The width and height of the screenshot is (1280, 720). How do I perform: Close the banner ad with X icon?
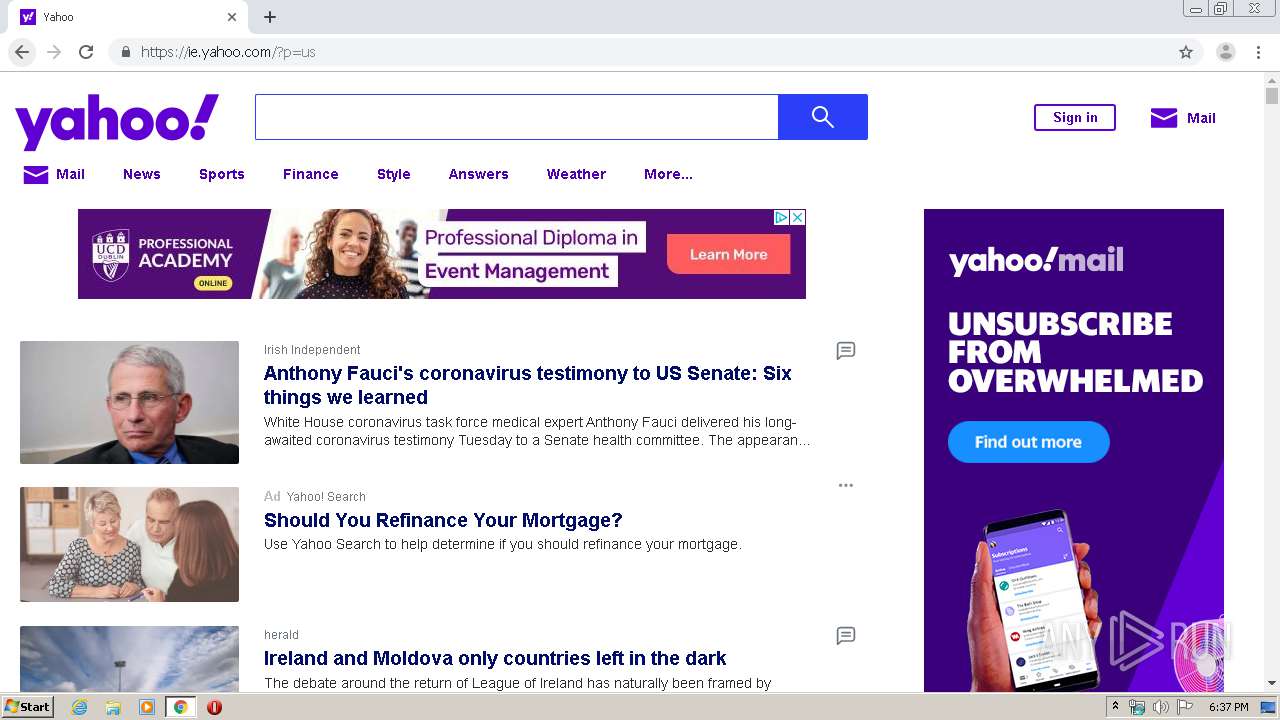point(798,217)
